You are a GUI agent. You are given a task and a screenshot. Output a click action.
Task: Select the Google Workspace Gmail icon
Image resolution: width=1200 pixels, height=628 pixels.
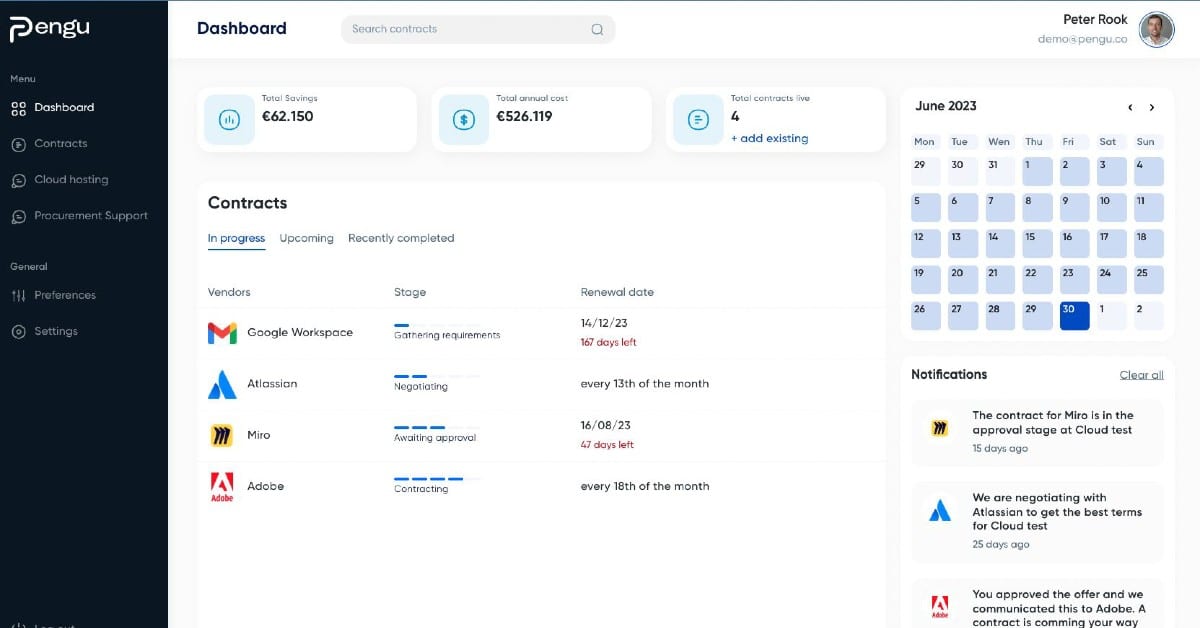click(222, 333)
